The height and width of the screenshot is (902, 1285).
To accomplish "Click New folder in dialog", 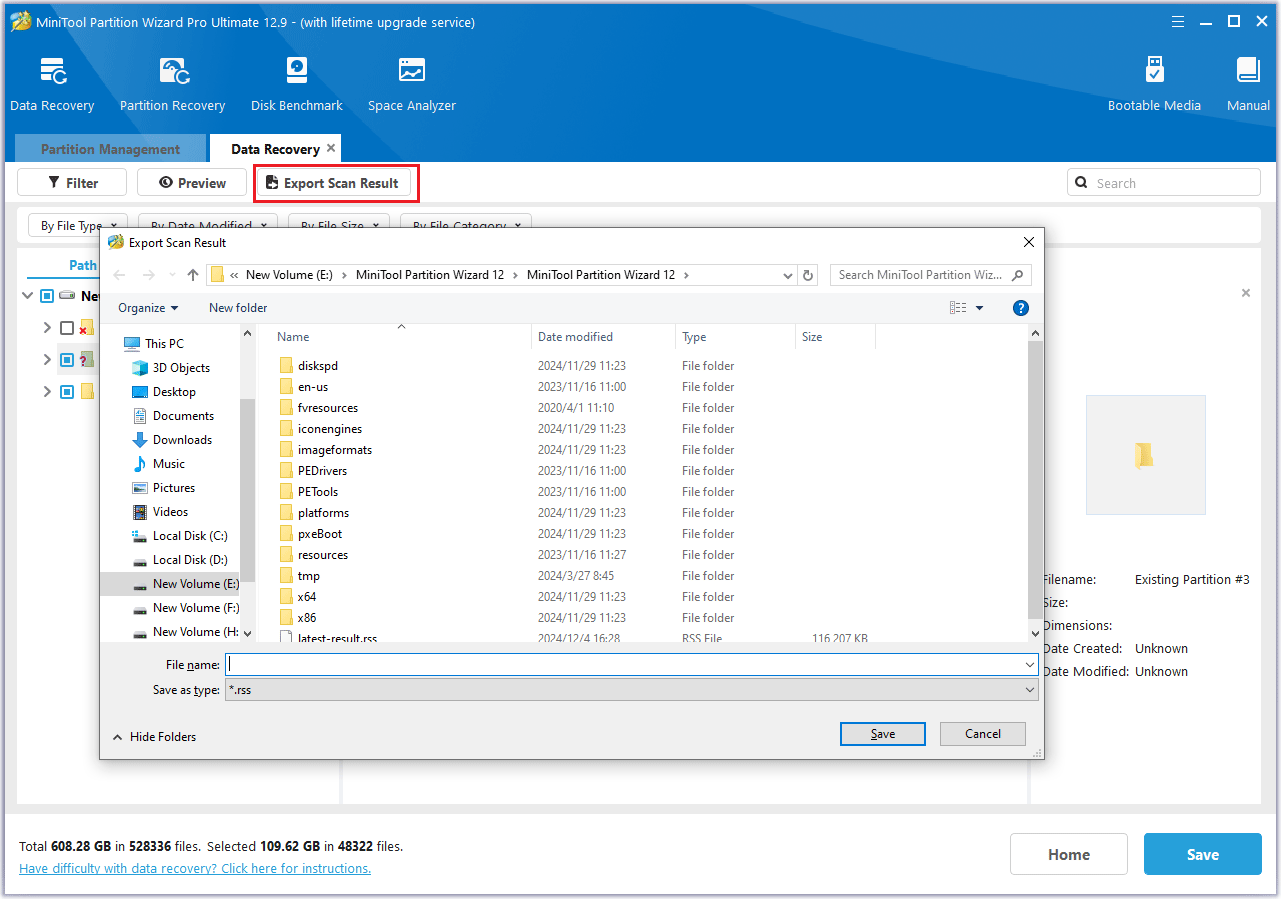I will coord(238,308).
